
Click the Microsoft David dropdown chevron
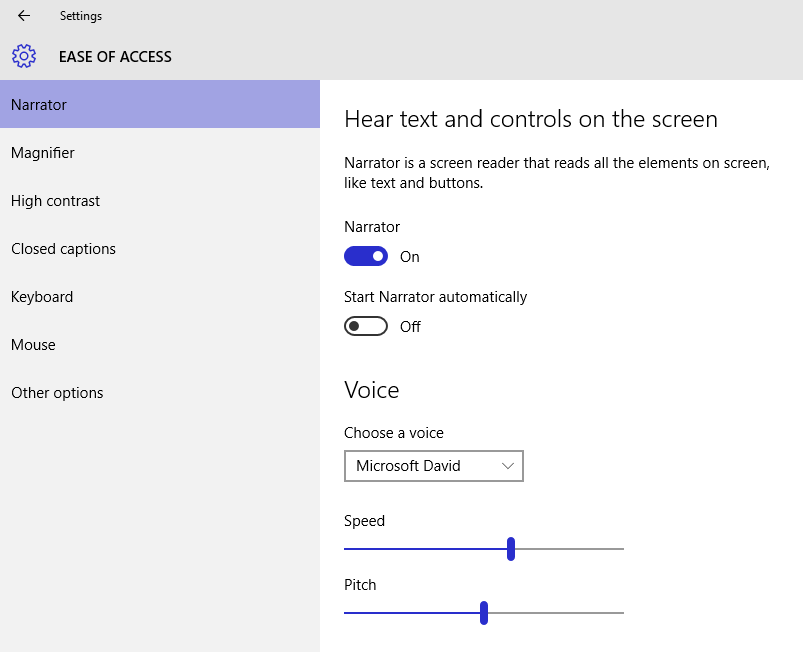tap(508, 466)
